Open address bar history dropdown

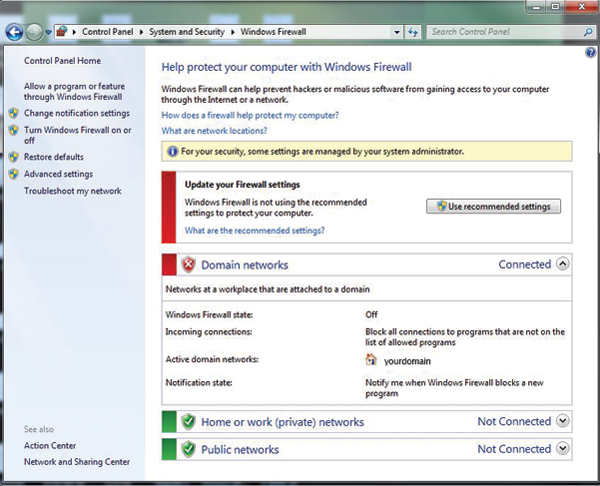pyautogui.click(x=397, y=33)
